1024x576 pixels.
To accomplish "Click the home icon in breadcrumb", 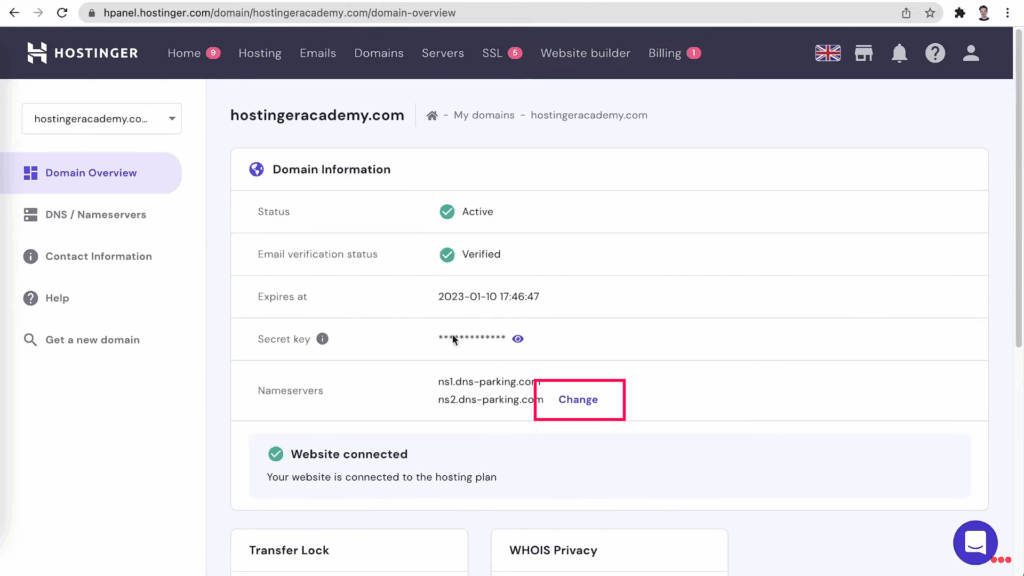I will pos(432,115).
